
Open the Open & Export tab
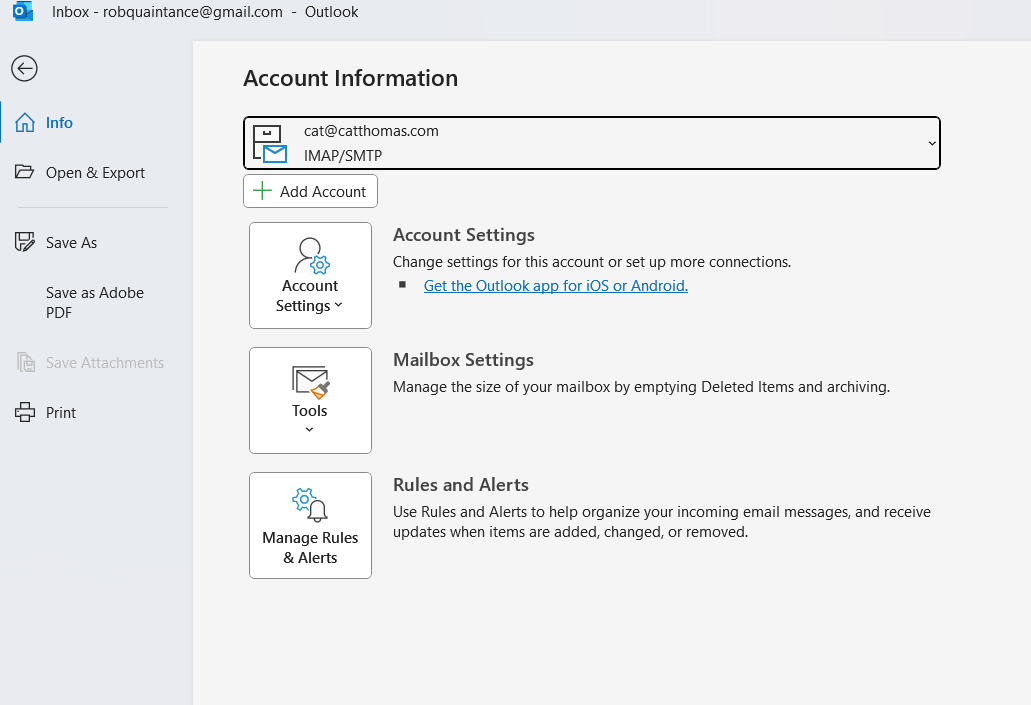click(x=96, y=172)
